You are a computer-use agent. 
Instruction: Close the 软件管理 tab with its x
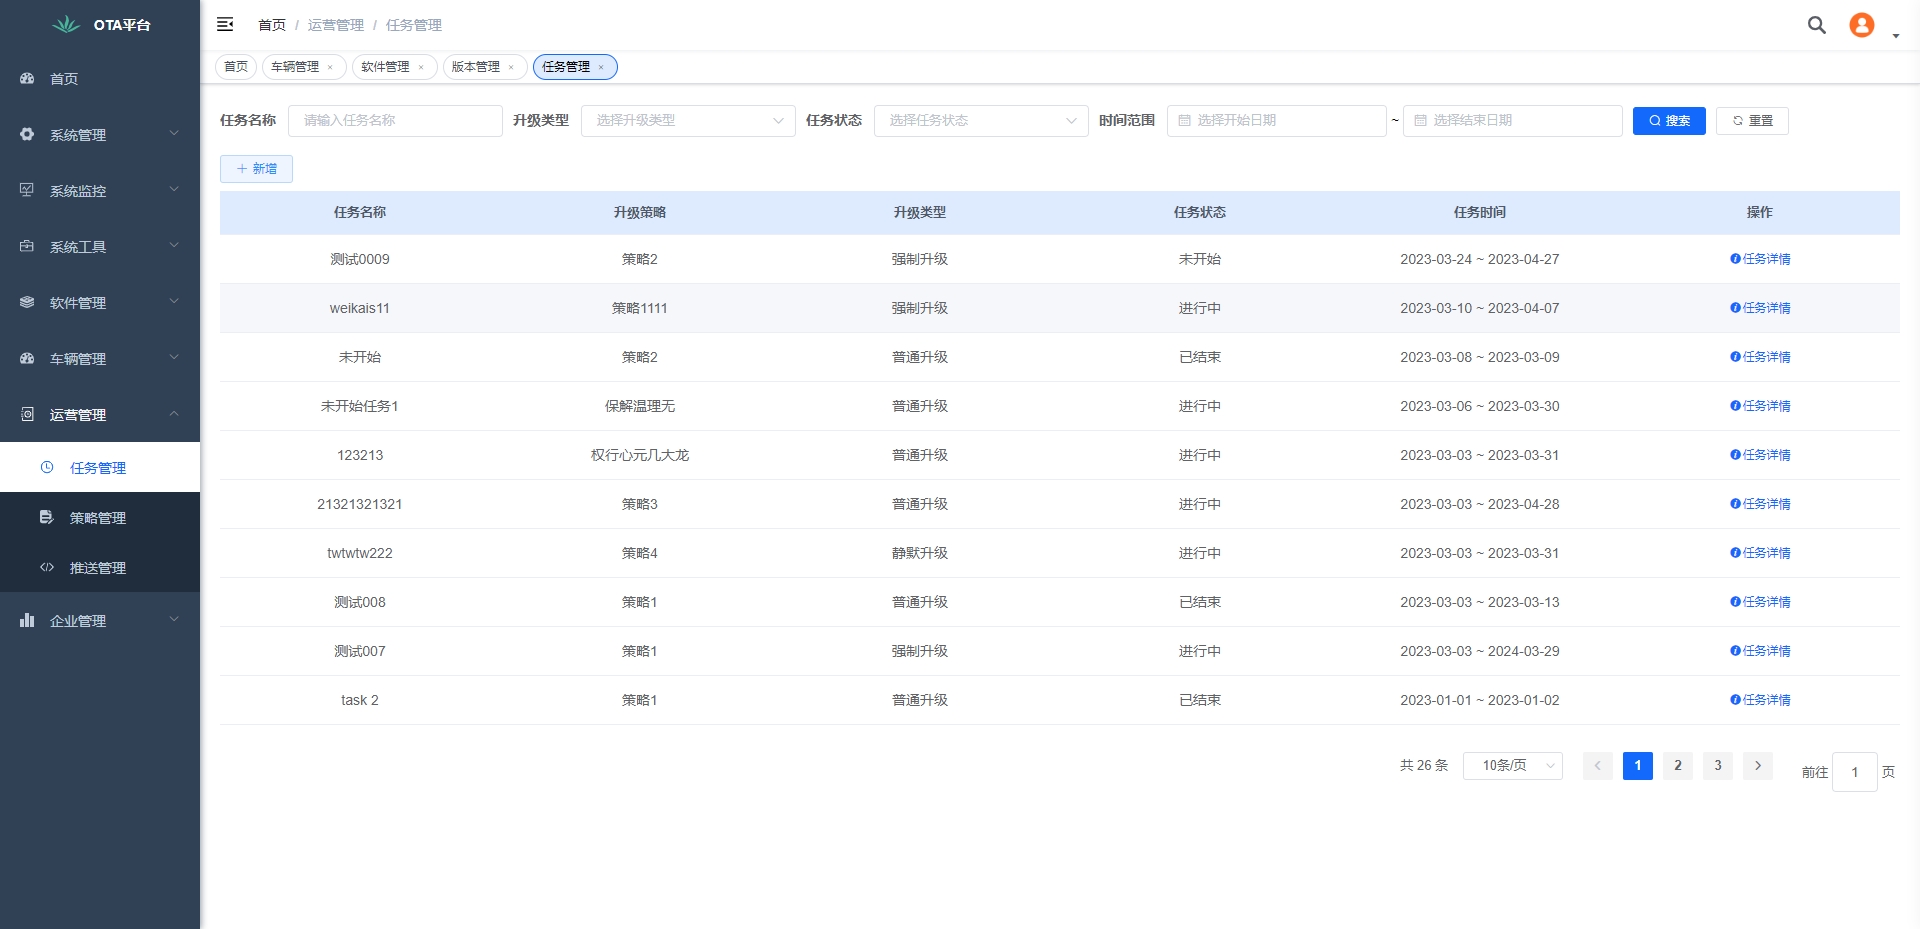click(421, 67)
